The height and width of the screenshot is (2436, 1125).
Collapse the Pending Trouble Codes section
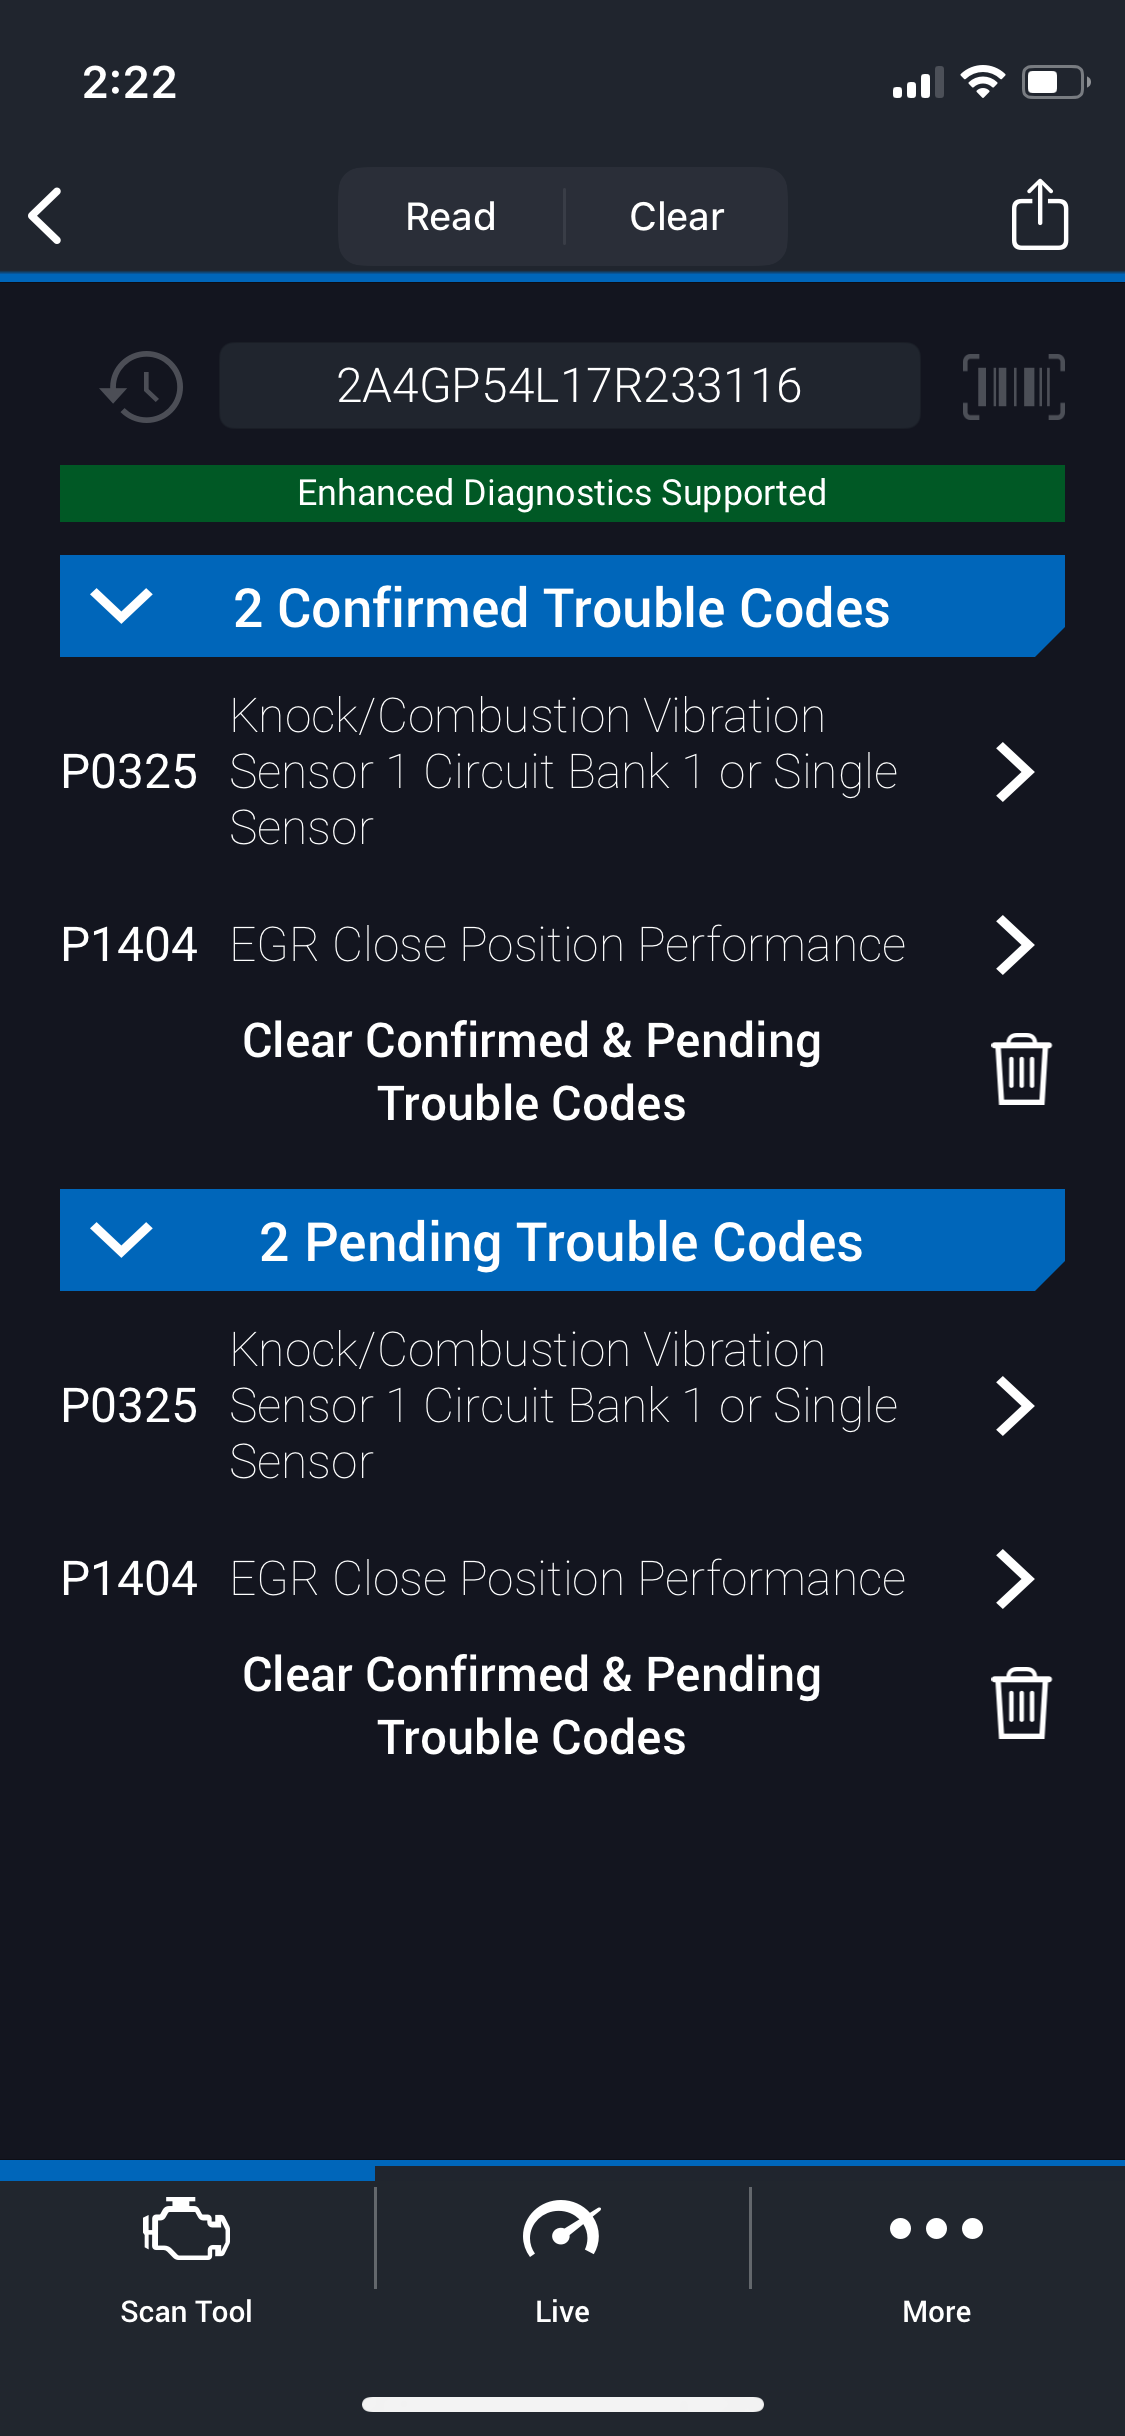coord(121,1240)
